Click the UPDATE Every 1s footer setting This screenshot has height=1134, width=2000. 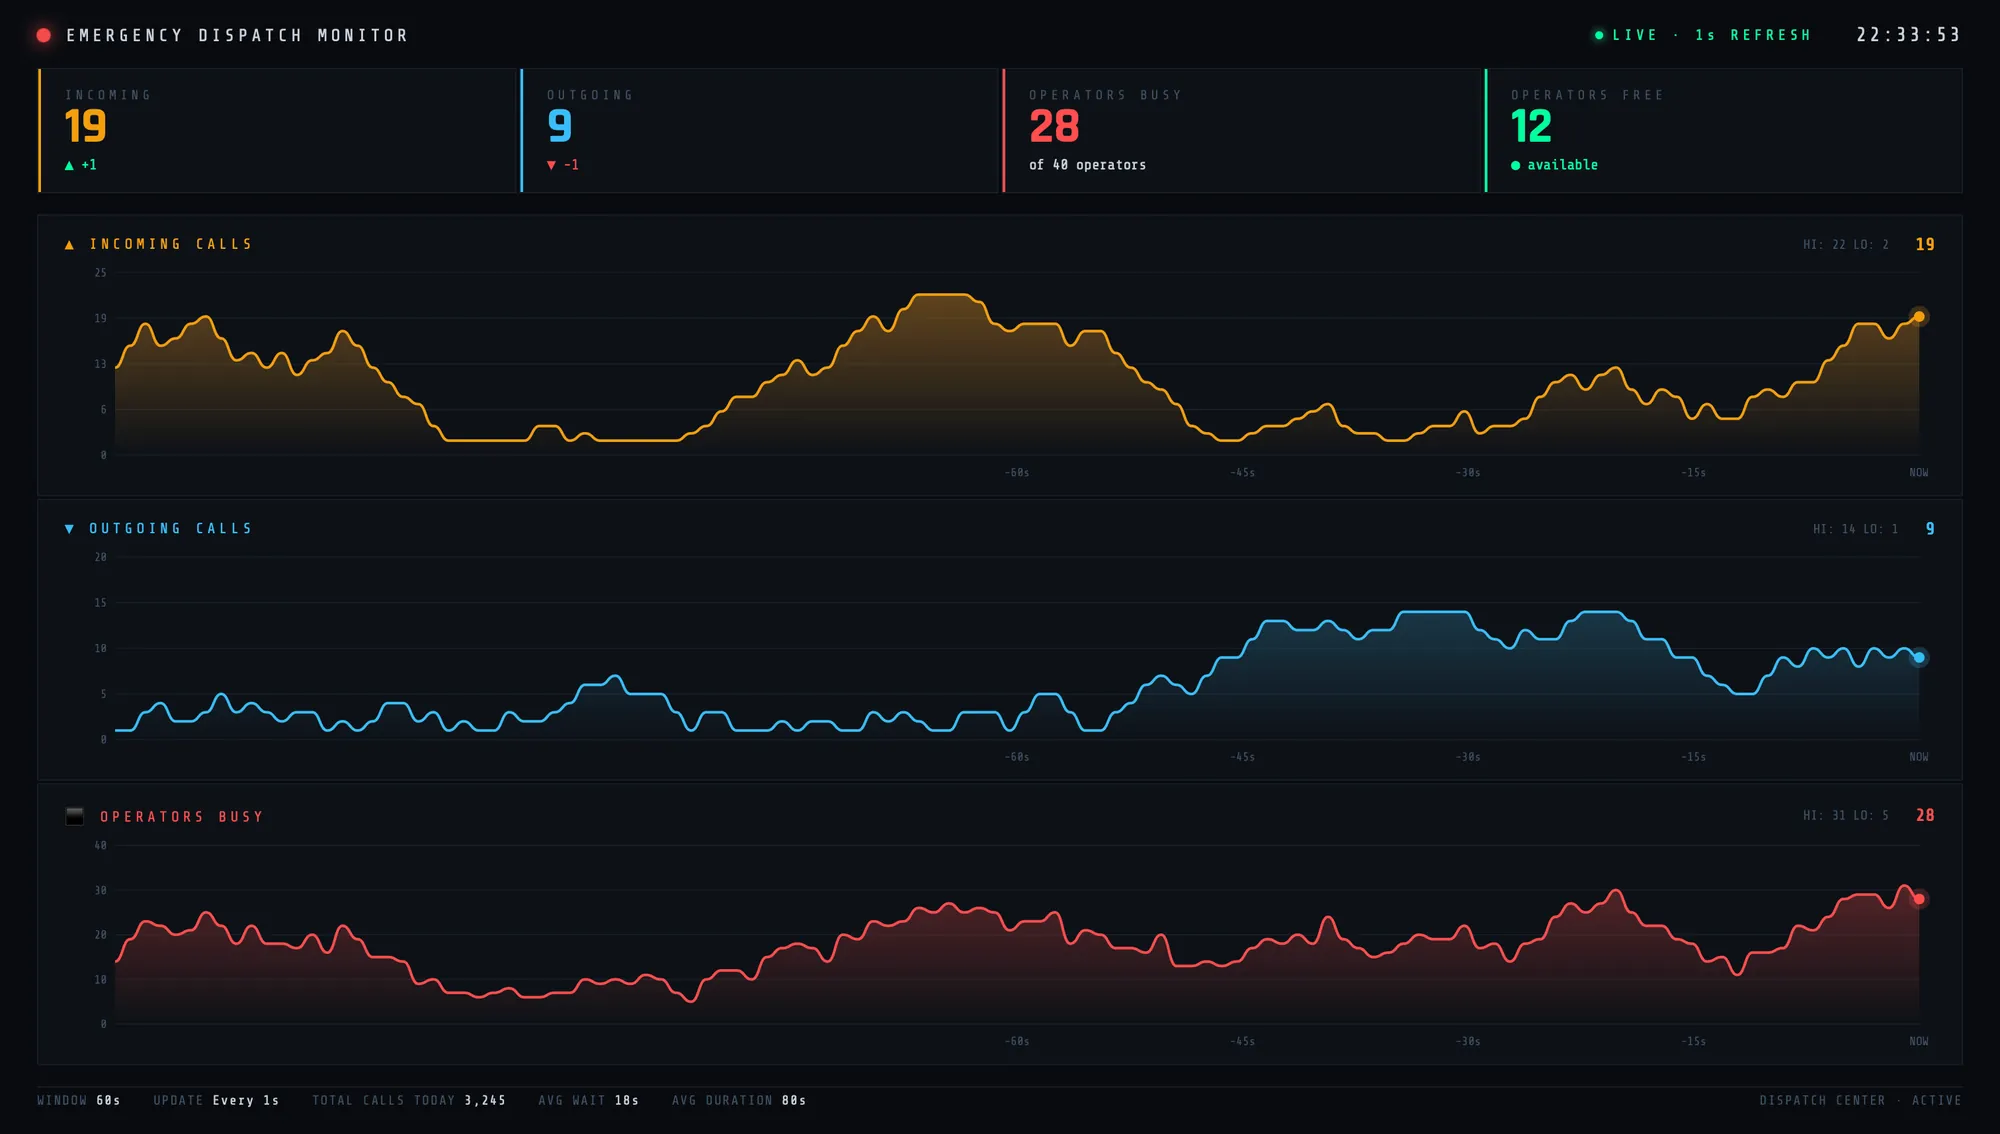click(x=216, y=1100)
